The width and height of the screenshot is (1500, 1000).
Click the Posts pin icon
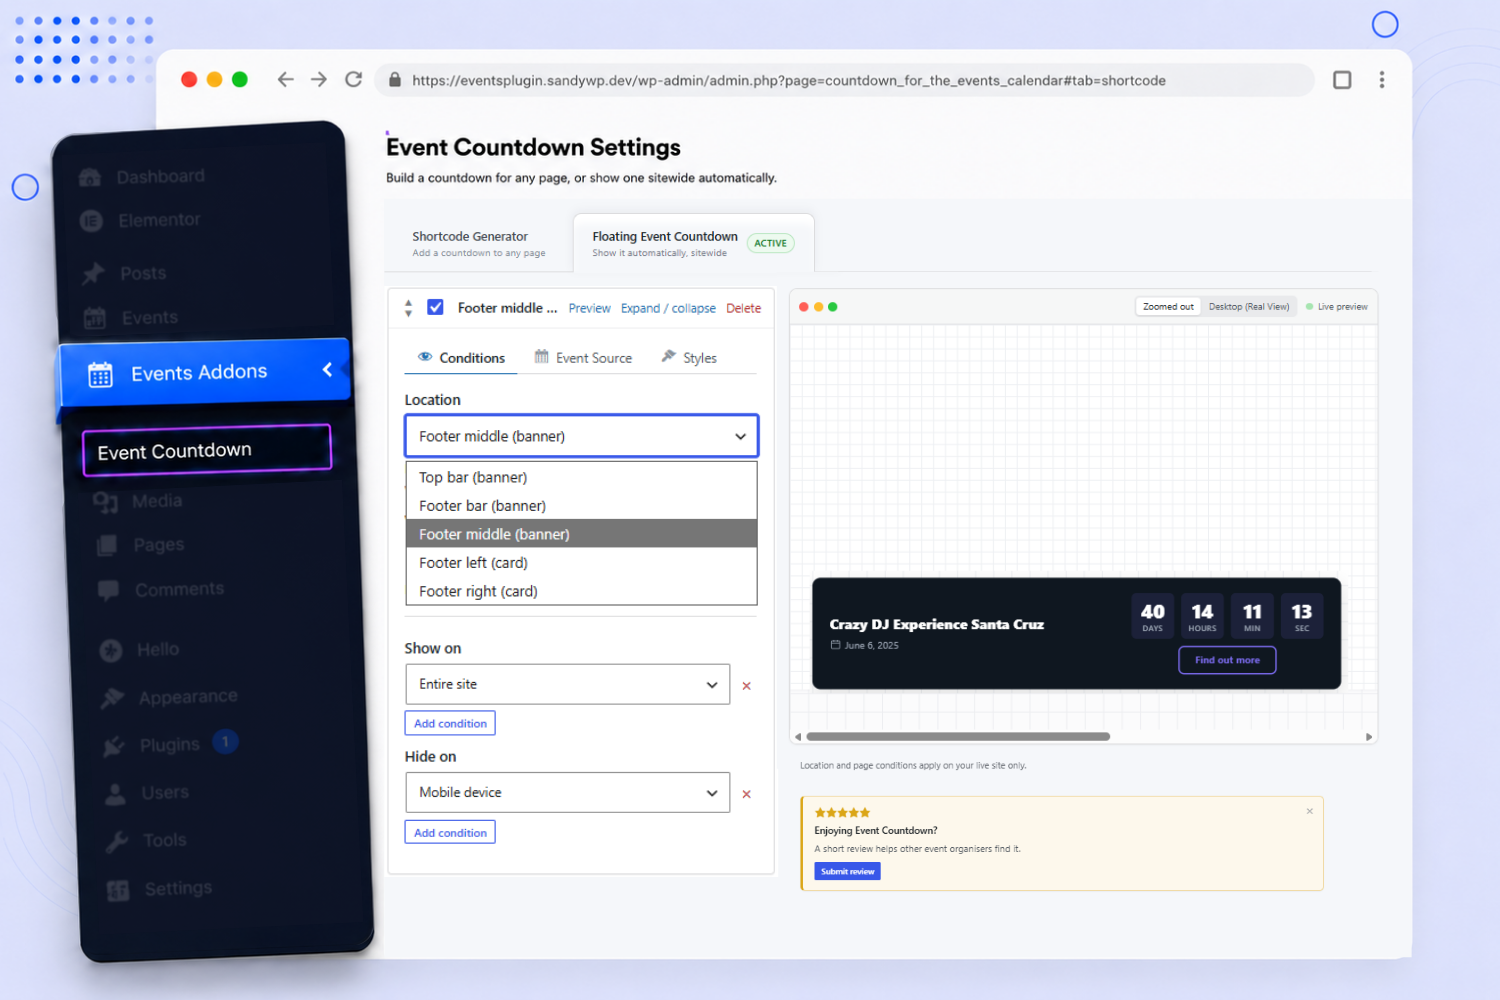[93, 273]
